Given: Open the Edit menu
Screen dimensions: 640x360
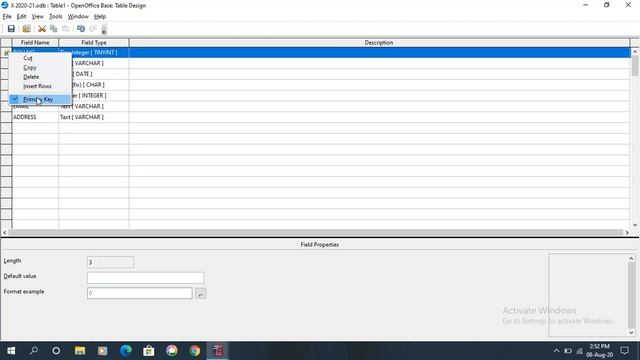Looking at the screenshot, I should (21, 16).
